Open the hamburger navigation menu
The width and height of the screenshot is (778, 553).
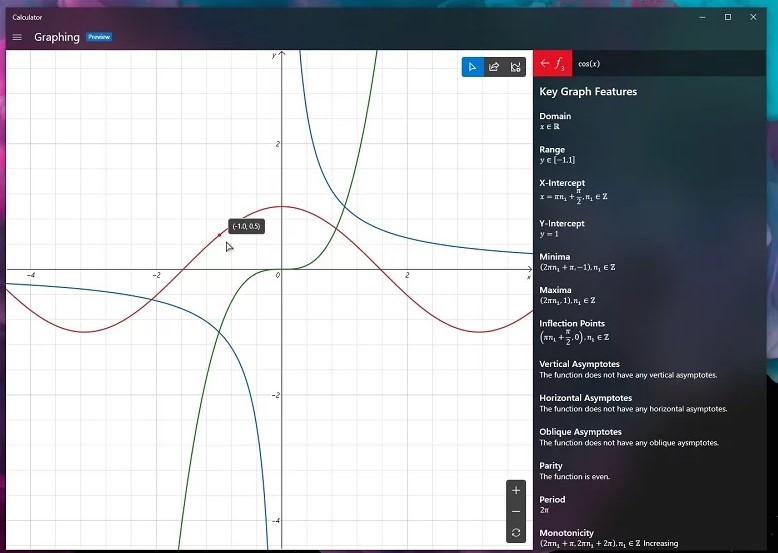[x=17, y=37]
